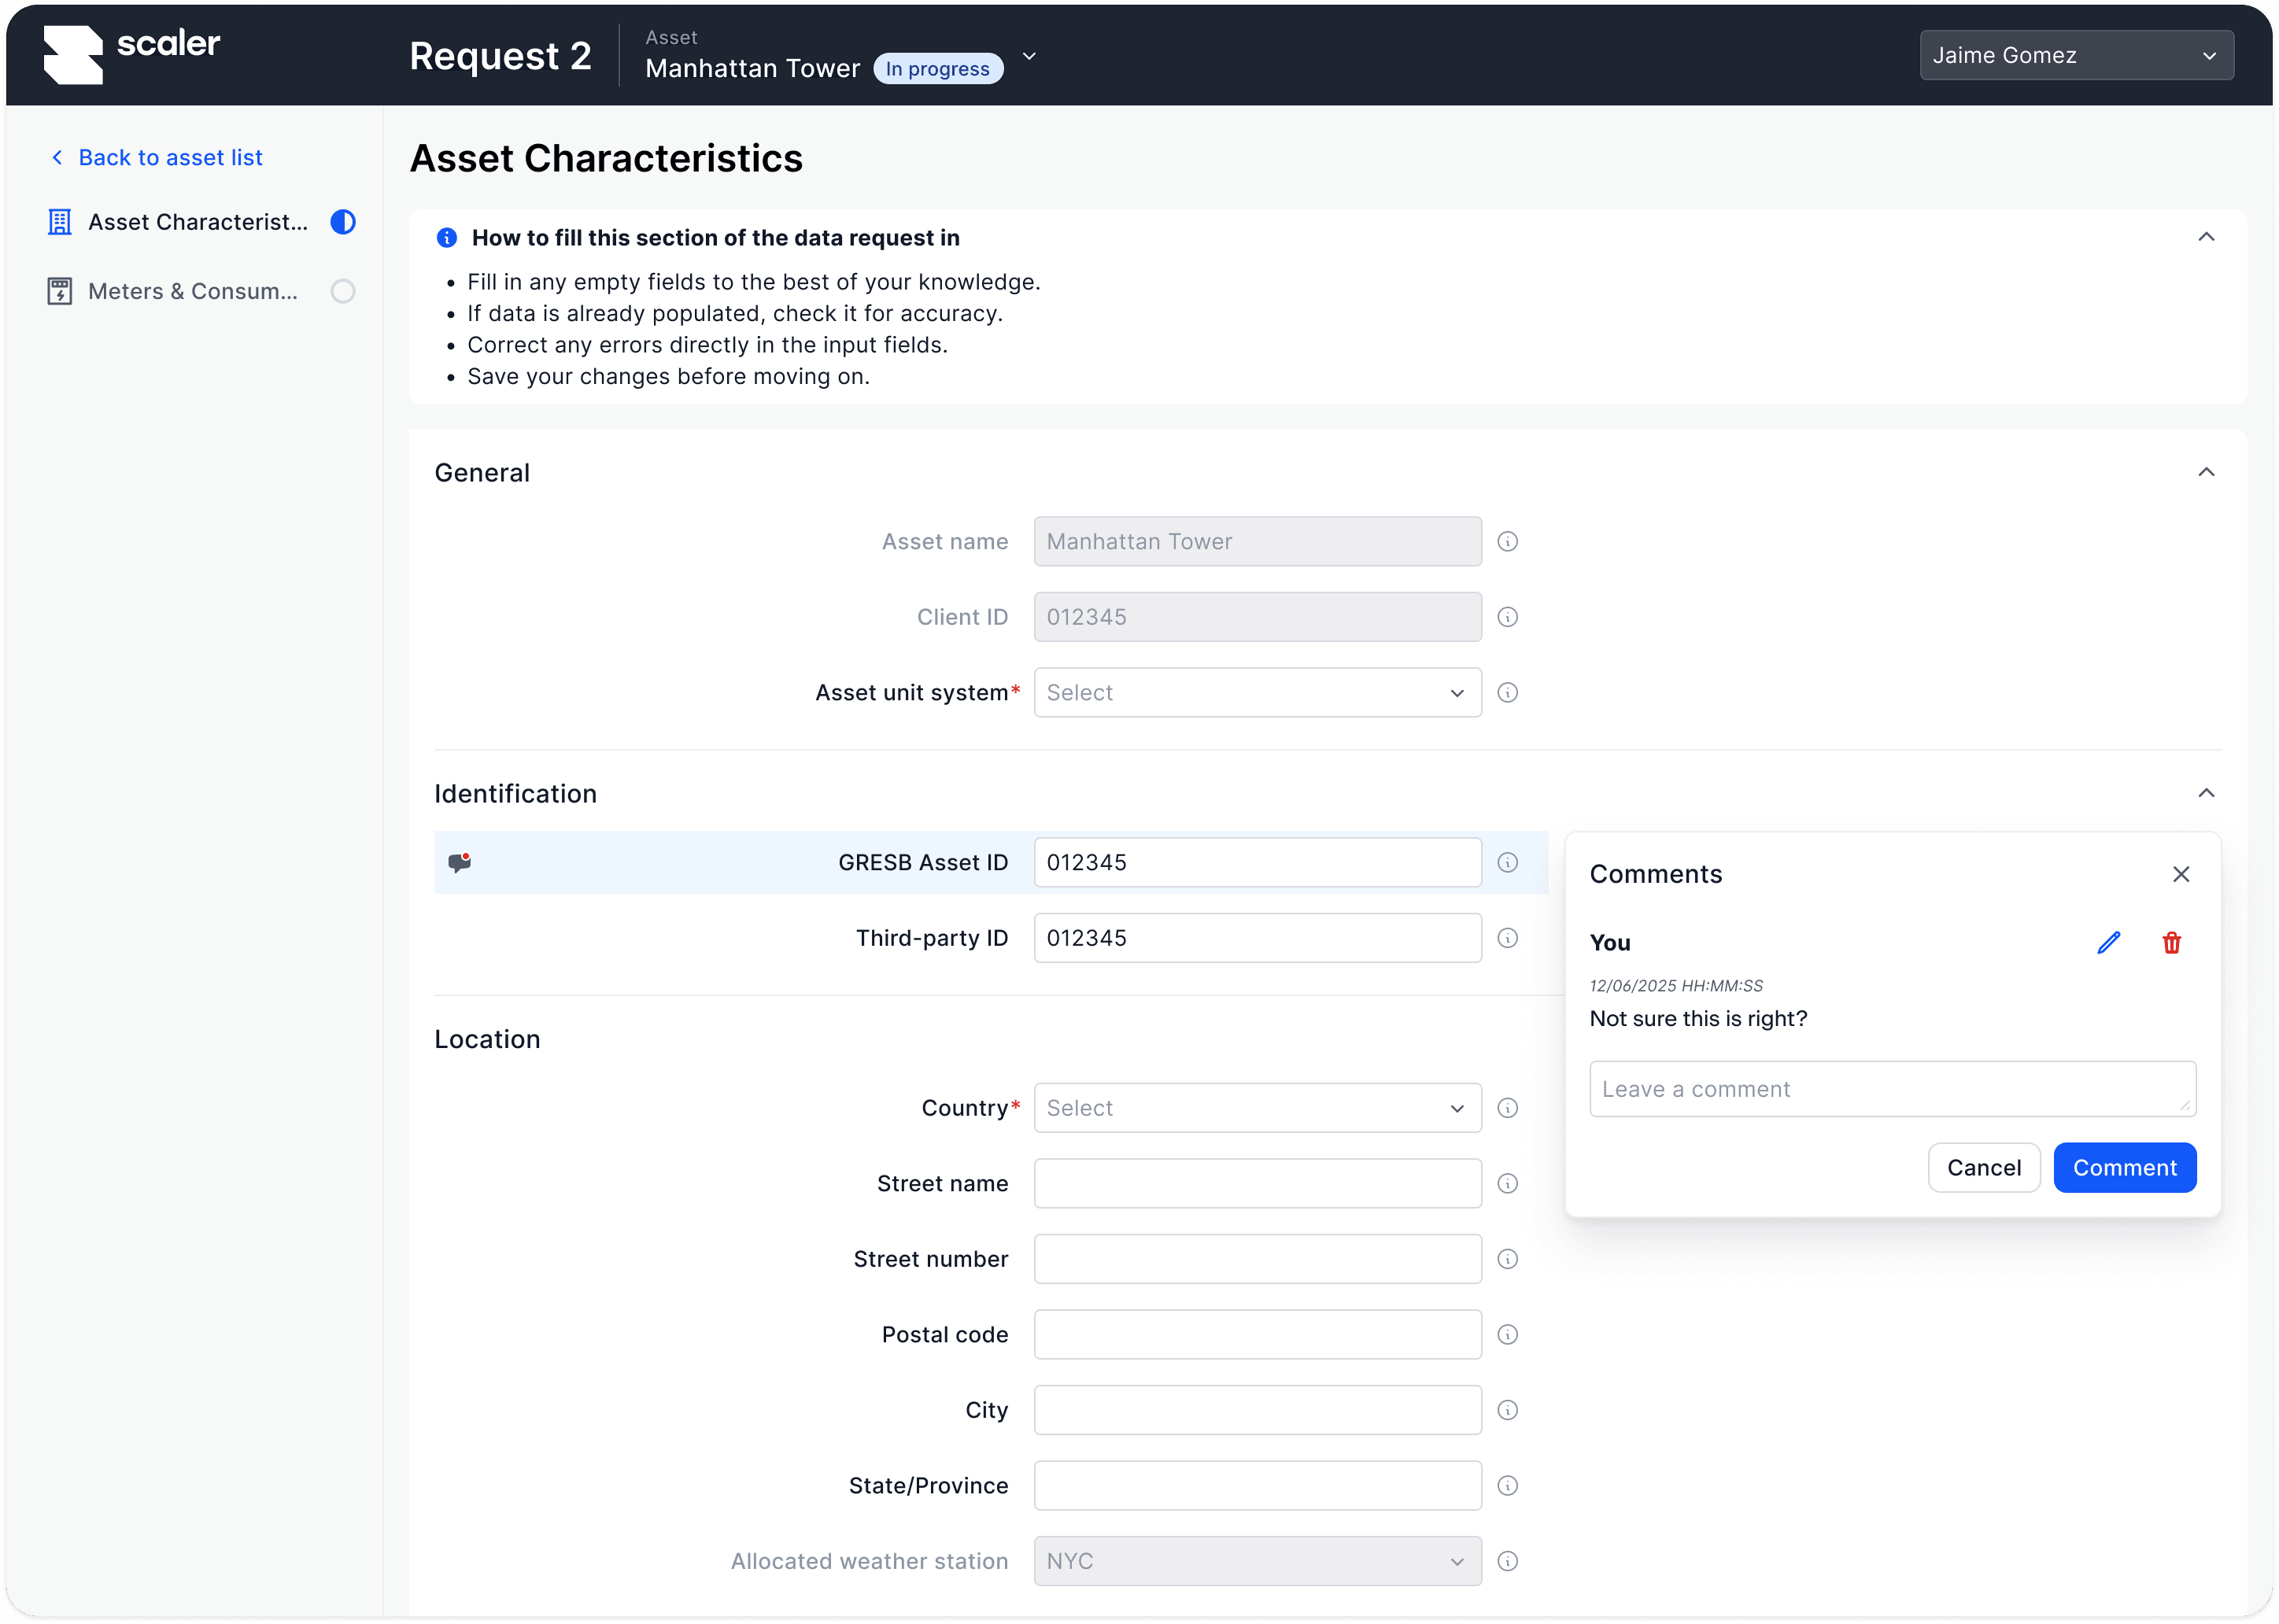Image resolution: width=2279 pixels, height=1624 pixels.
Task: Click the disabled Client ID field
Action: [x=1257, y=617]
